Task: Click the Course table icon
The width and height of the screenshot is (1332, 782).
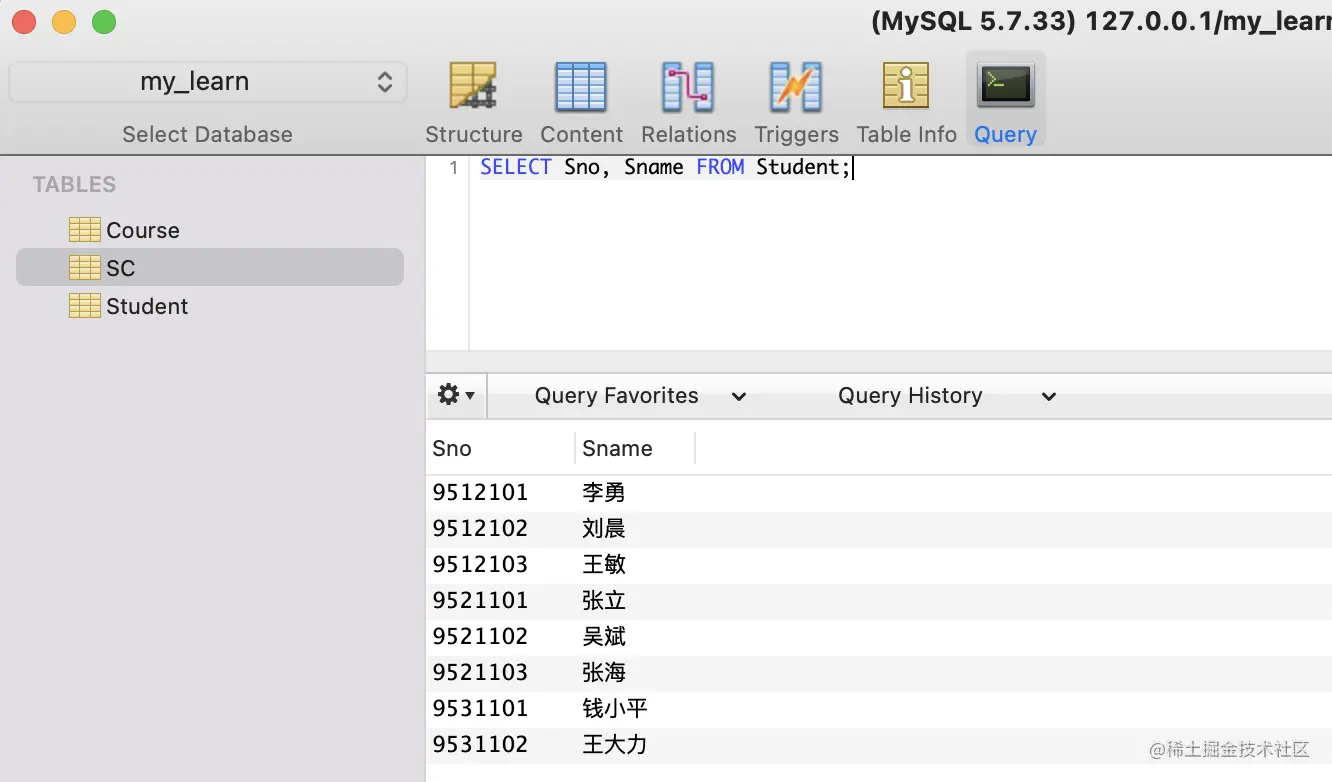Action: click(85, 230)
